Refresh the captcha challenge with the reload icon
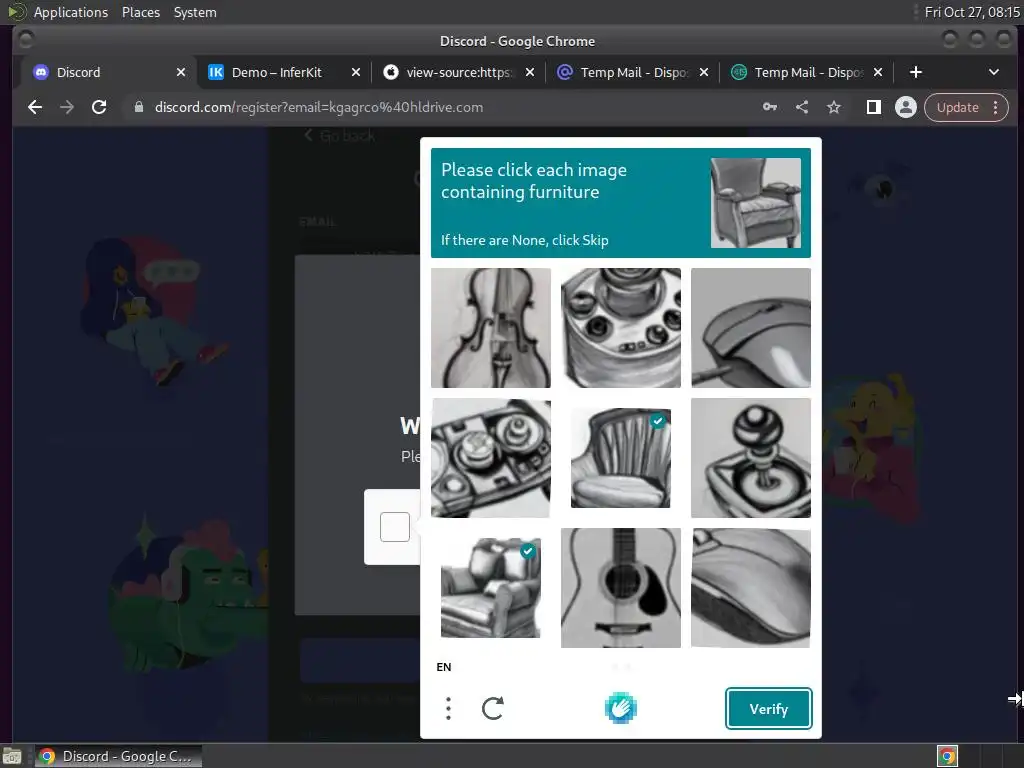The image size is (1024, 768). pos(492,708)
